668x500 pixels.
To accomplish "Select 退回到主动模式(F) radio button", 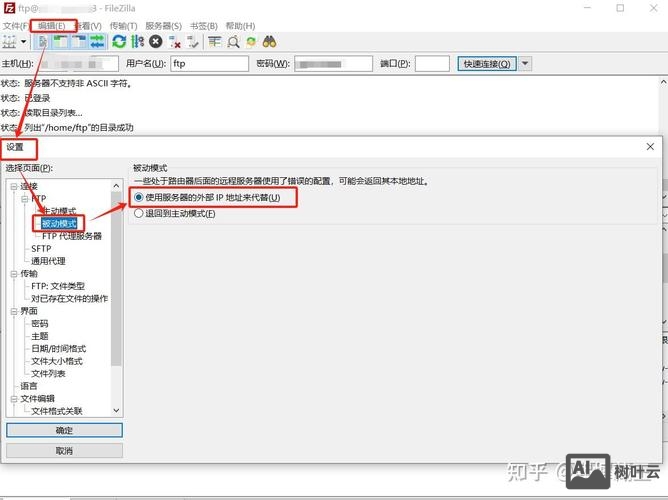I will (x=138, y=213).
